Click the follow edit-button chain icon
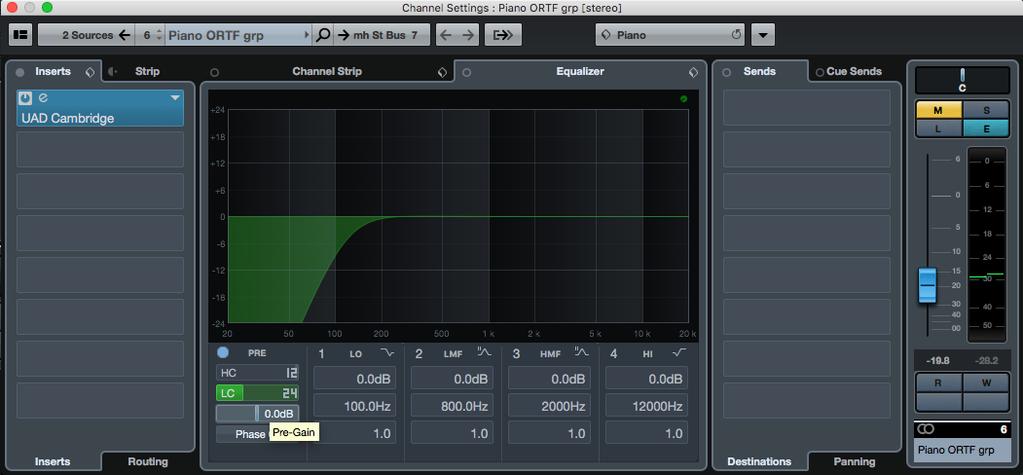The width and height of the screenshot is (1023, 475). click(x=503, y=35)
